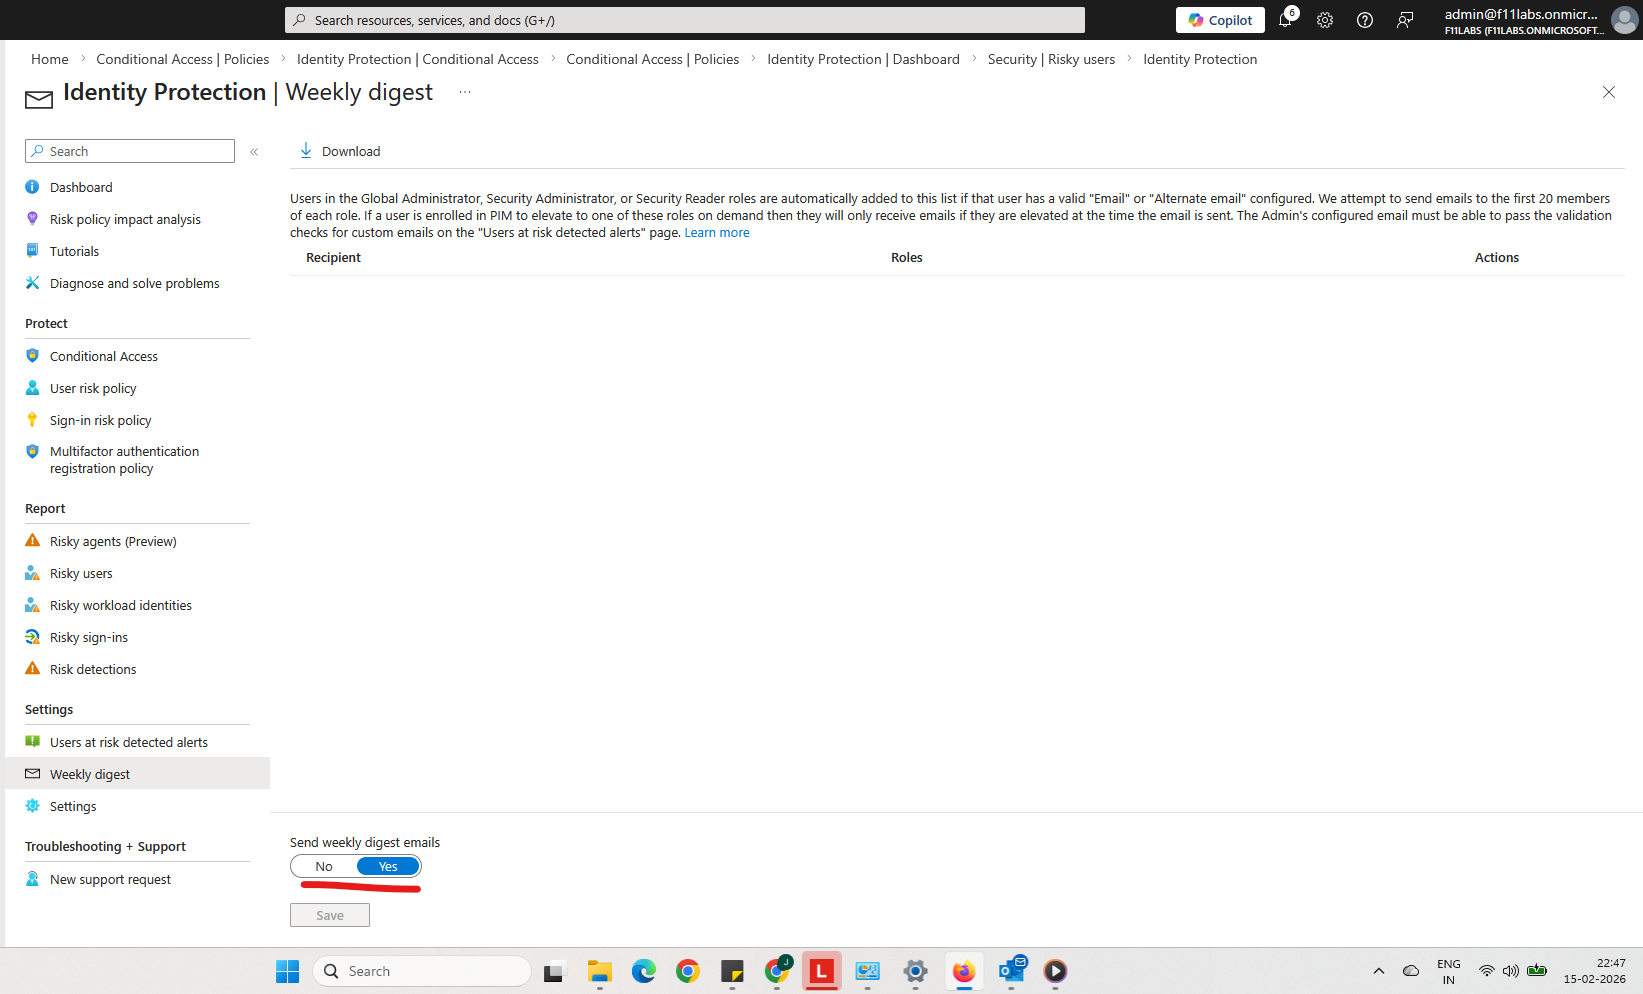Select Users at risk detected alerts
The height and width of the screenshot is (994, 1643).
click(x=129, y=742)
